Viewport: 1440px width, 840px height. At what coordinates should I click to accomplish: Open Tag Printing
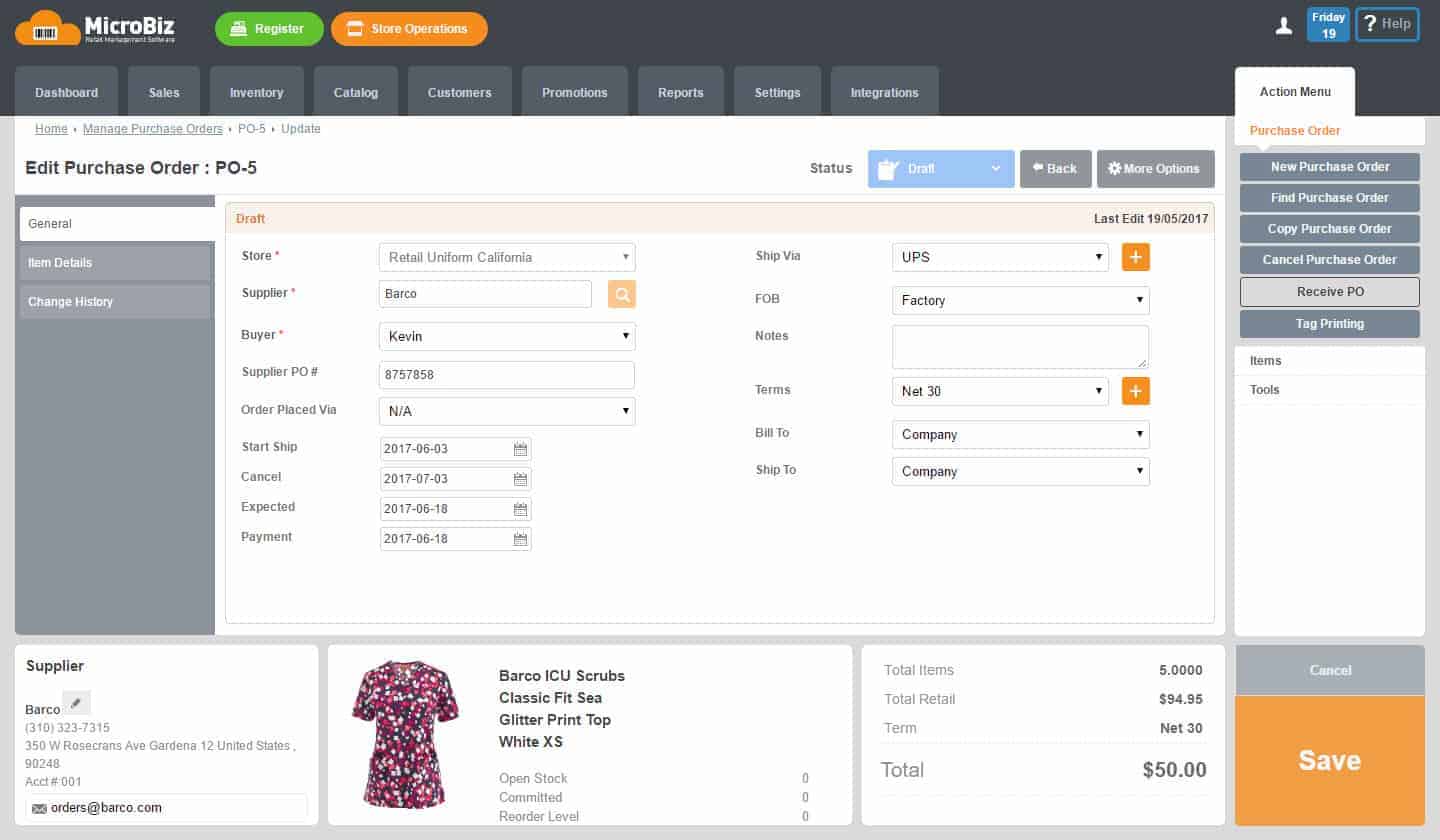1330,324
